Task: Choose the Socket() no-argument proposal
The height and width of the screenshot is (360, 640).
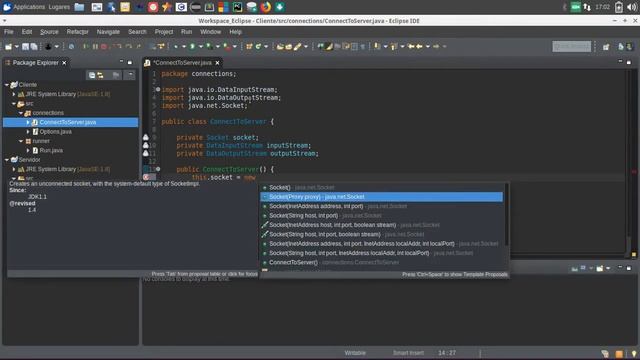Action: [x=382, y=187]
